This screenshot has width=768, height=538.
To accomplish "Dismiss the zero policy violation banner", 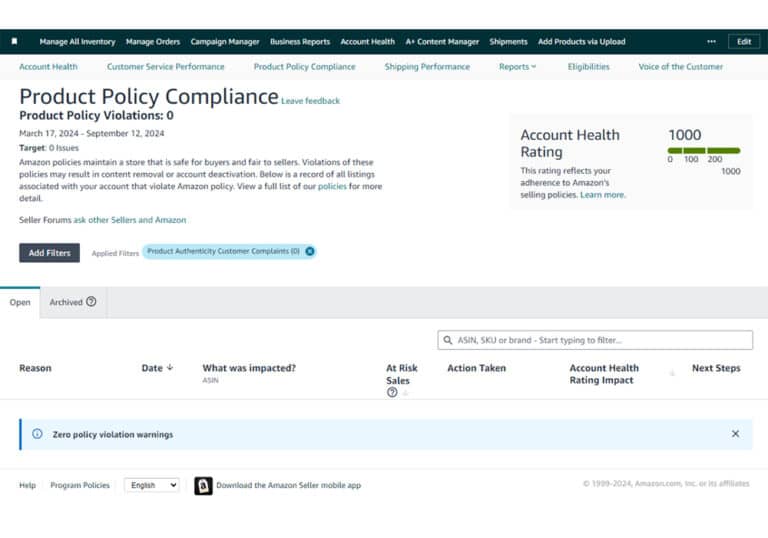I will (x=735, y=434).
